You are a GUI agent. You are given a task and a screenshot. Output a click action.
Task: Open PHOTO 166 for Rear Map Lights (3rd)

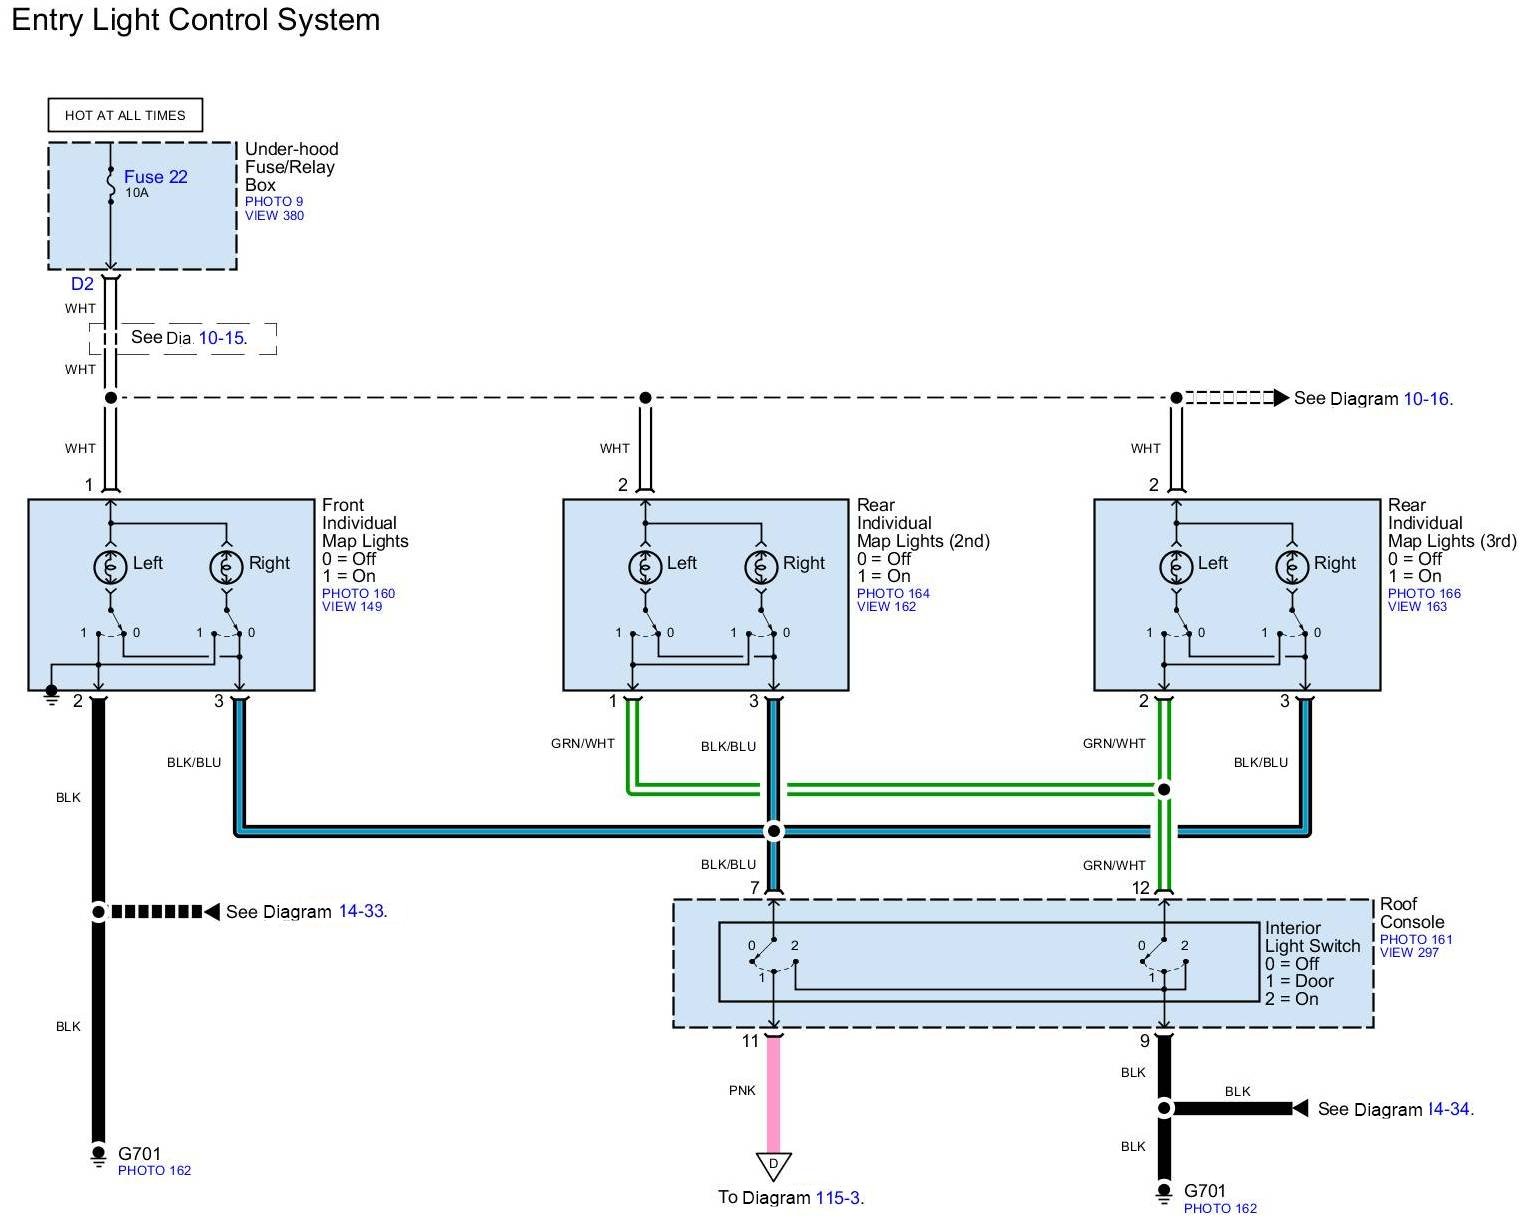tap(1424, 593)
